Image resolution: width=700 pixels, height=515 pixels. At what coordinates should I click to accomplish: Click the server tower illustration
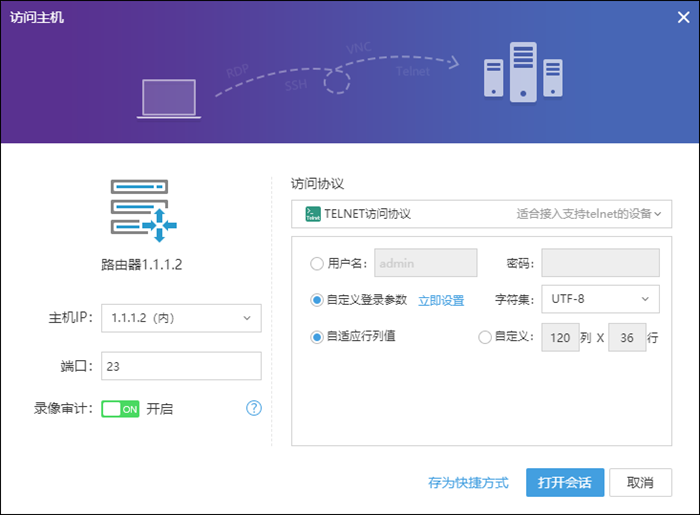point(509,72)
